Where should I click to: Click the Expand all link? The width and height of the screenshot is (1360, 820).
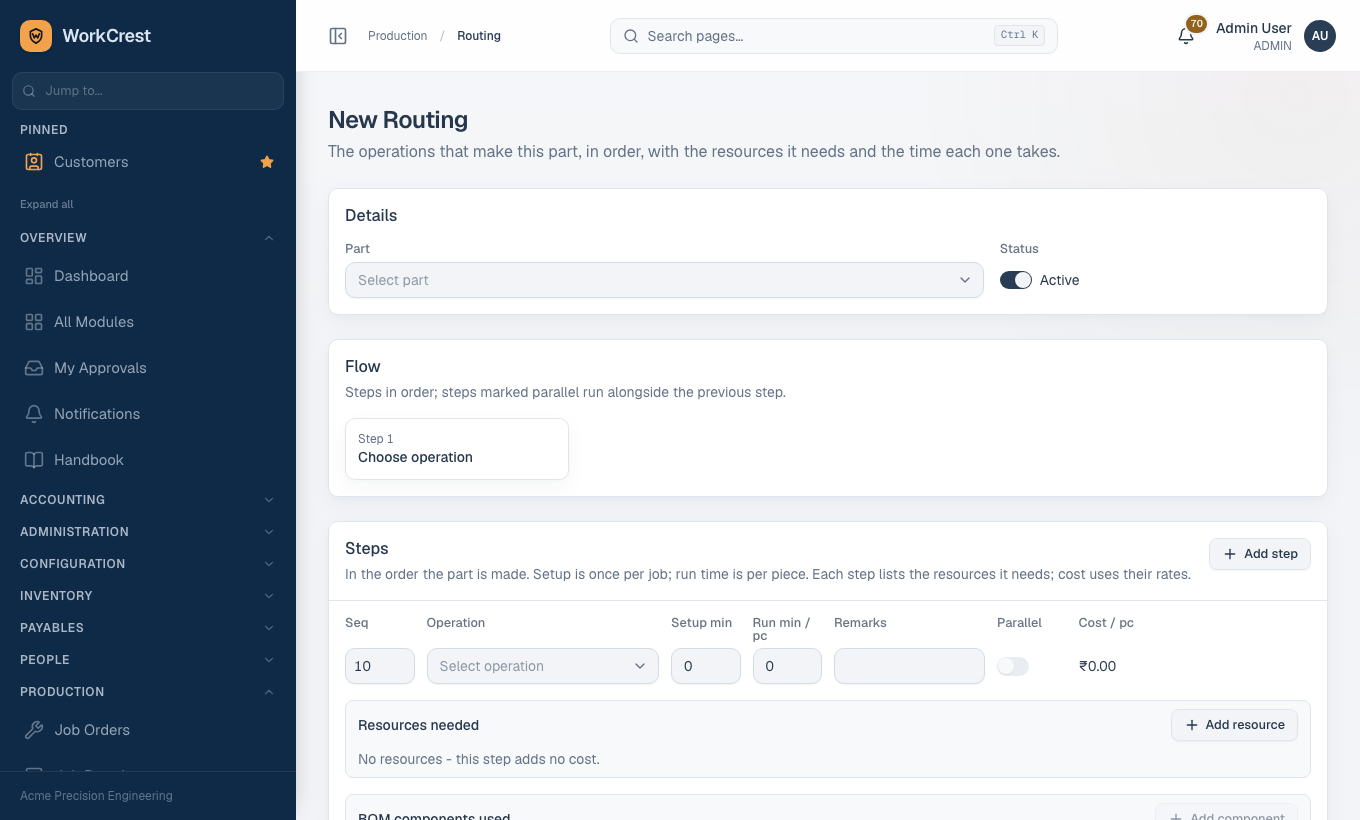click(47, 204)
